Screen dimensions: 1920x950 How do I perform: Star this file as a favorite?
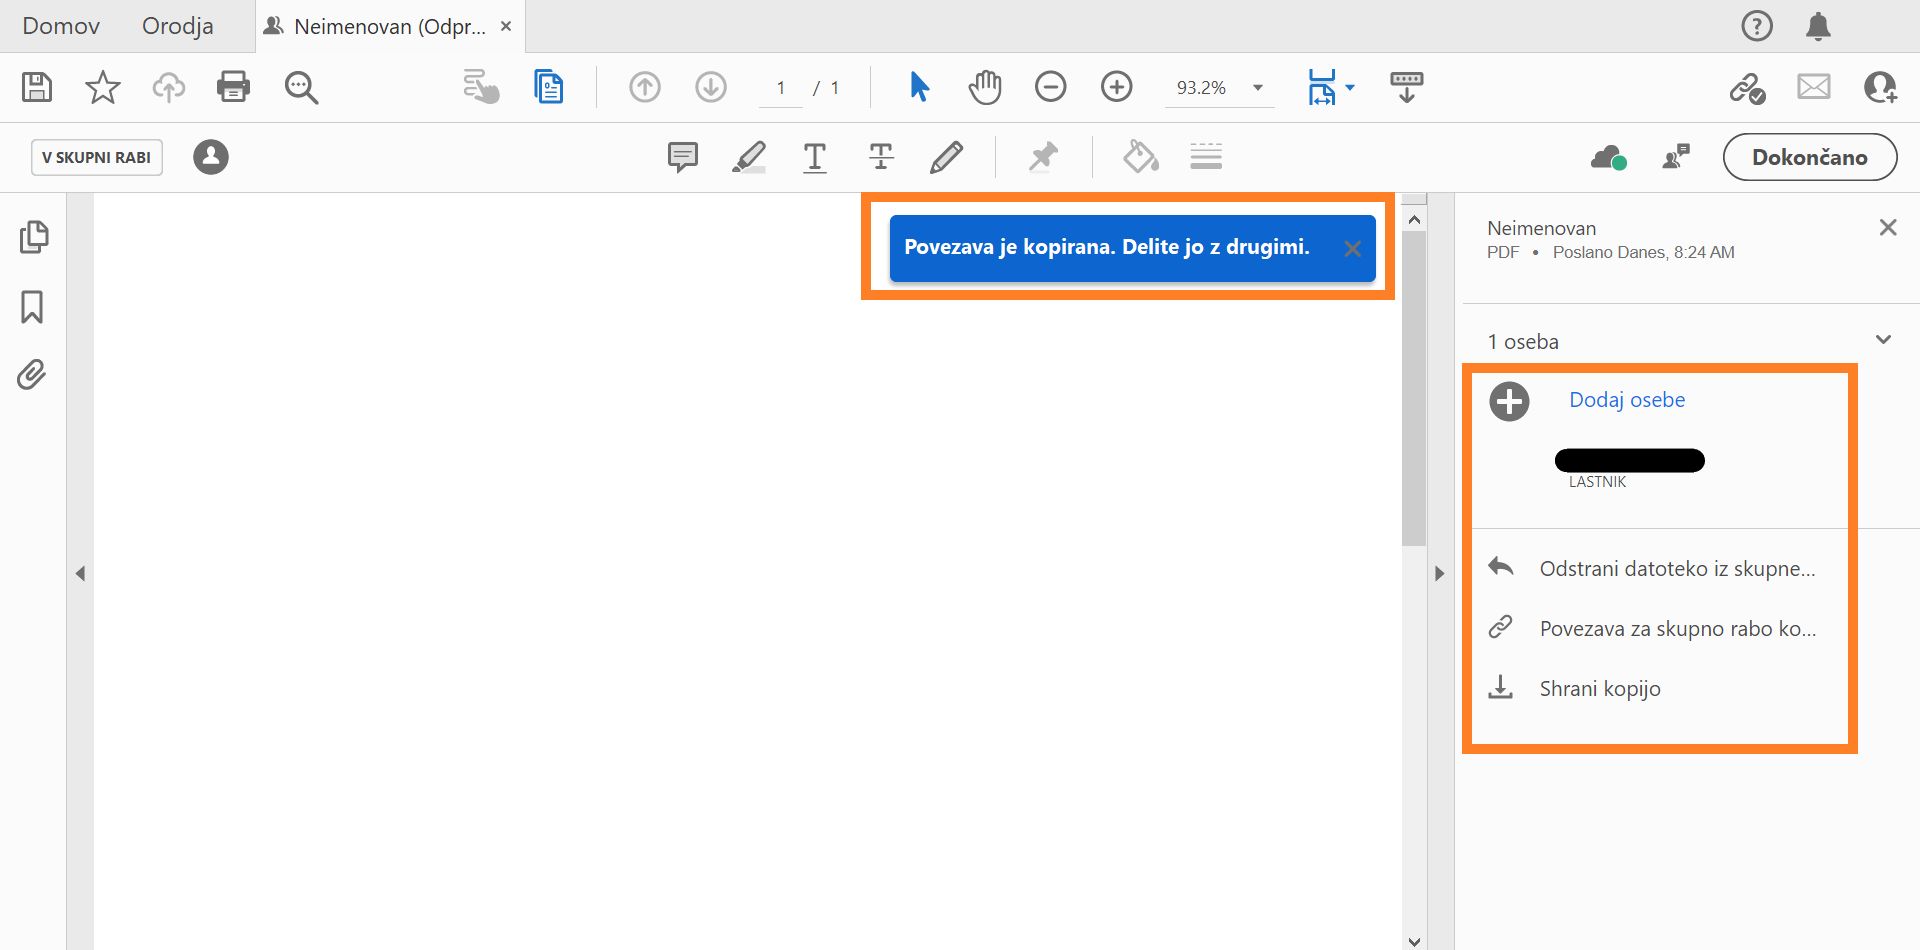point(103,87)
